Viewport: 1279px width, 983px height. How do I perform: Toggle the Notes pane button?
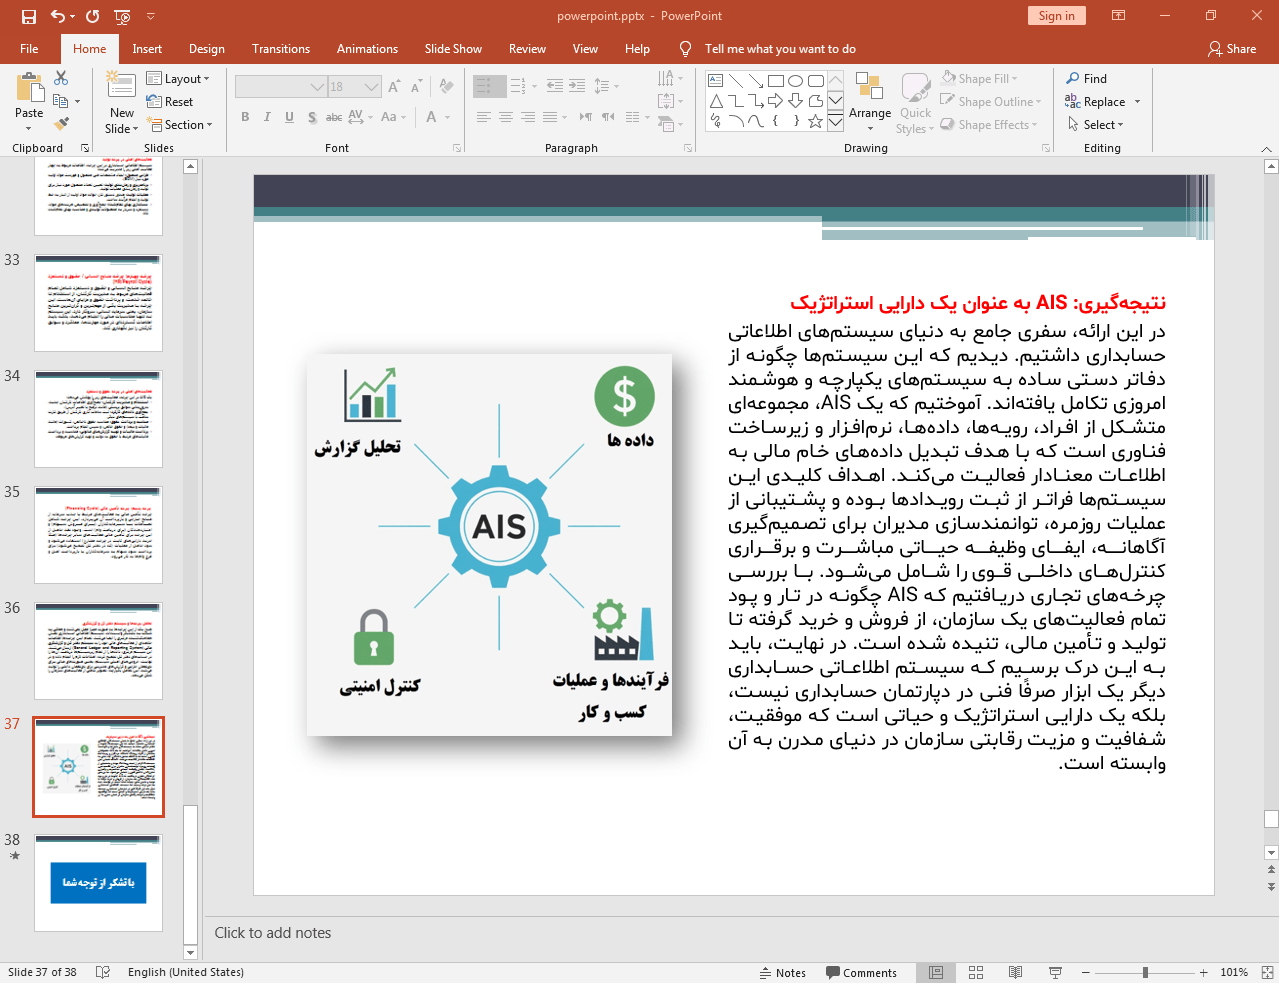[782, 972]
